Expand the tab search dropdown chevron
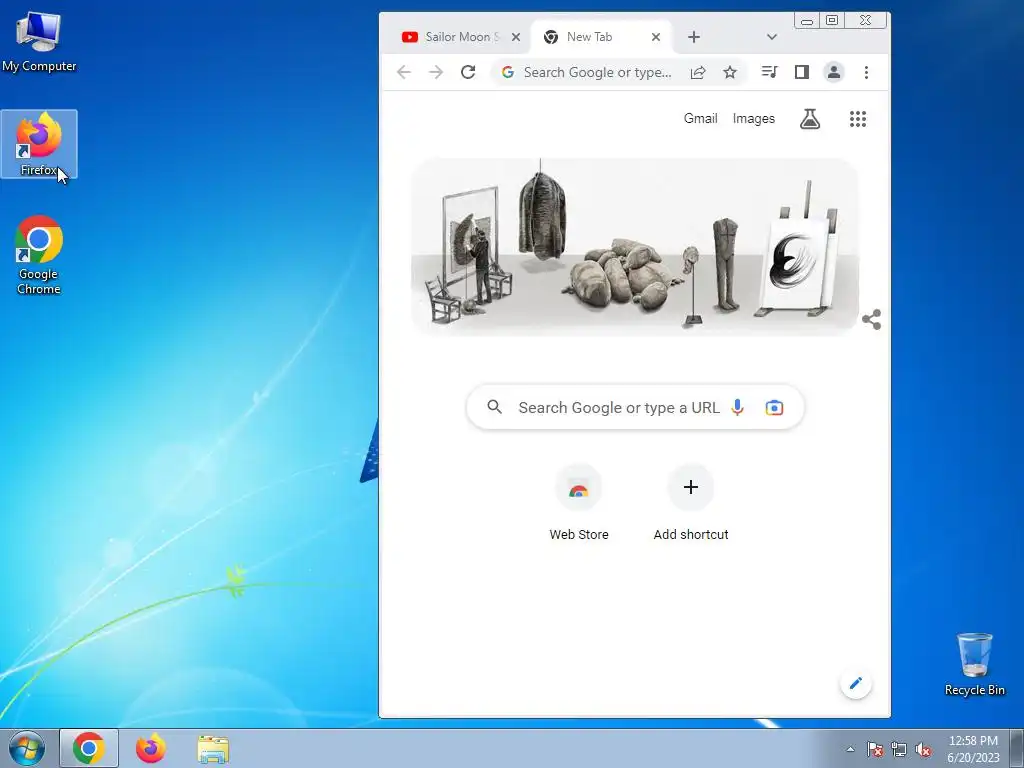 point(772,37)
